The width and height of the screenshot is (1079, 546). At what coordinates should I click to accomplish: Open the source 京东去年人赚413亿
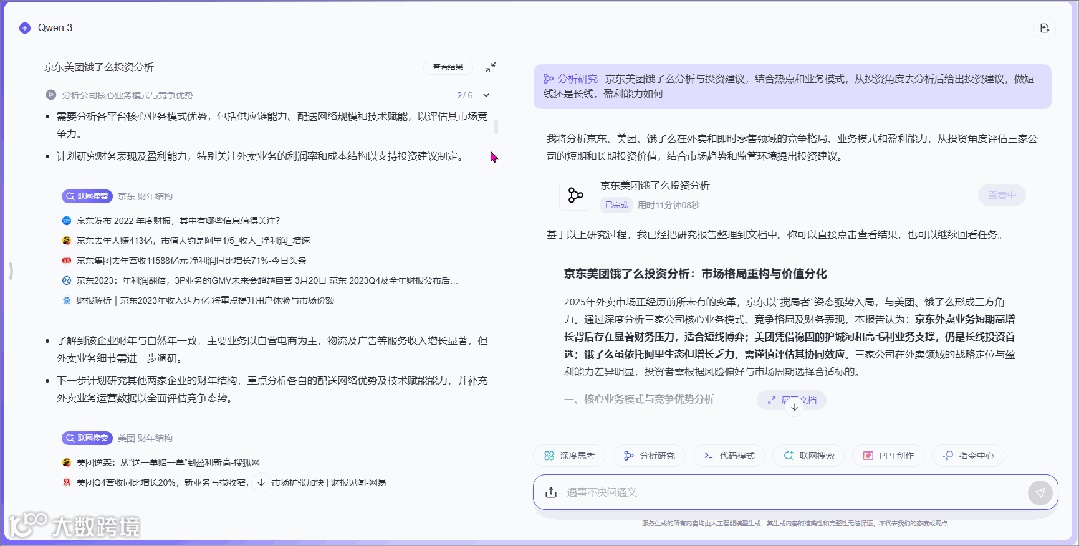click(193, 241)
